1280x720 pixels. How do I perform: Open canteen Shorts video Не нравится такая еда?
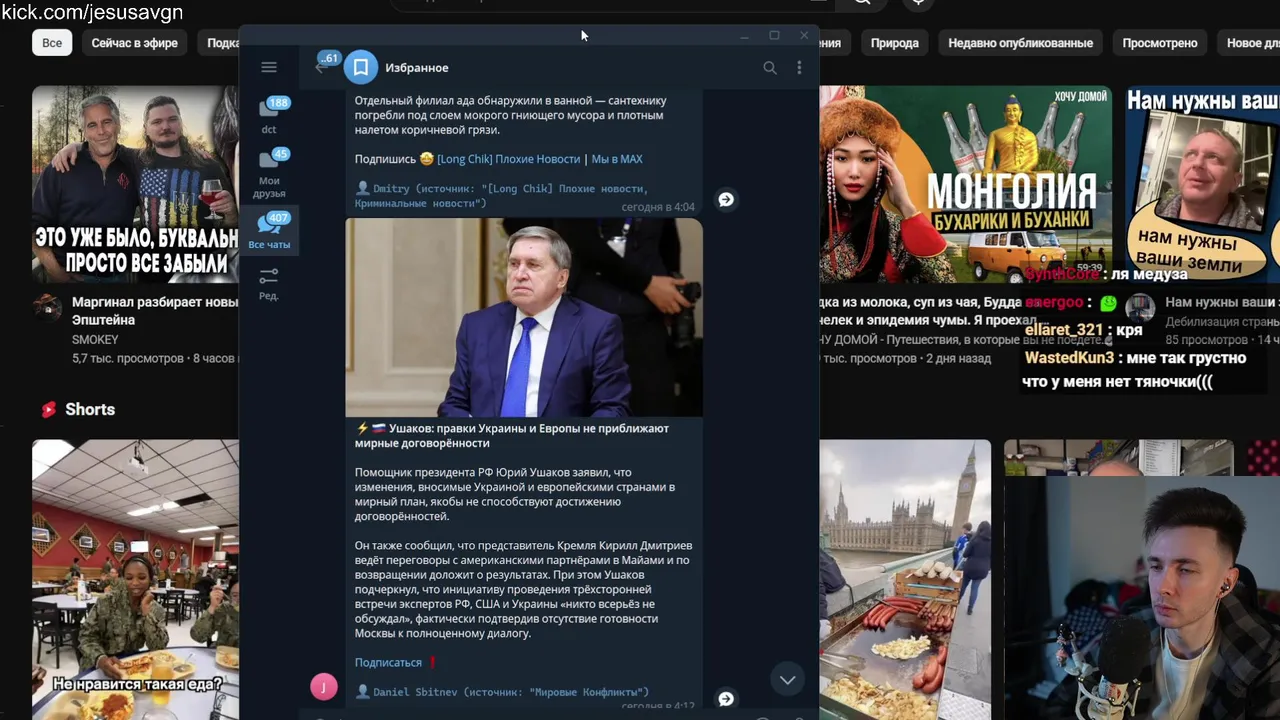click(135, 580)
